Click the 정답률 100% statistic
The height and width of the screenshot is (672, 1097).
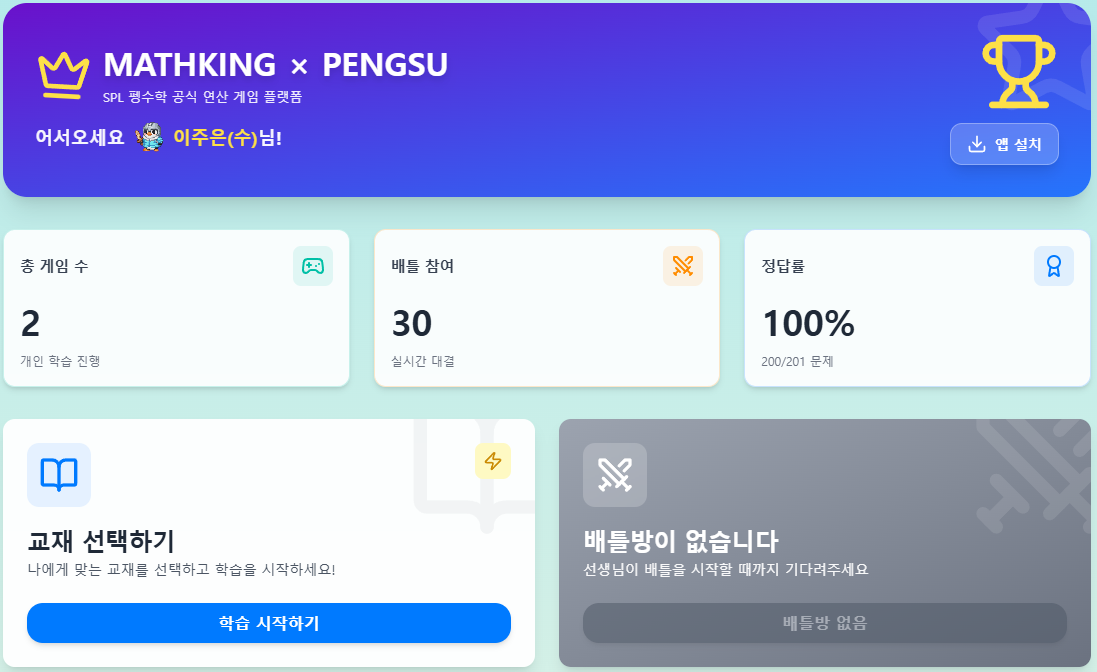(x=806, y=324)
